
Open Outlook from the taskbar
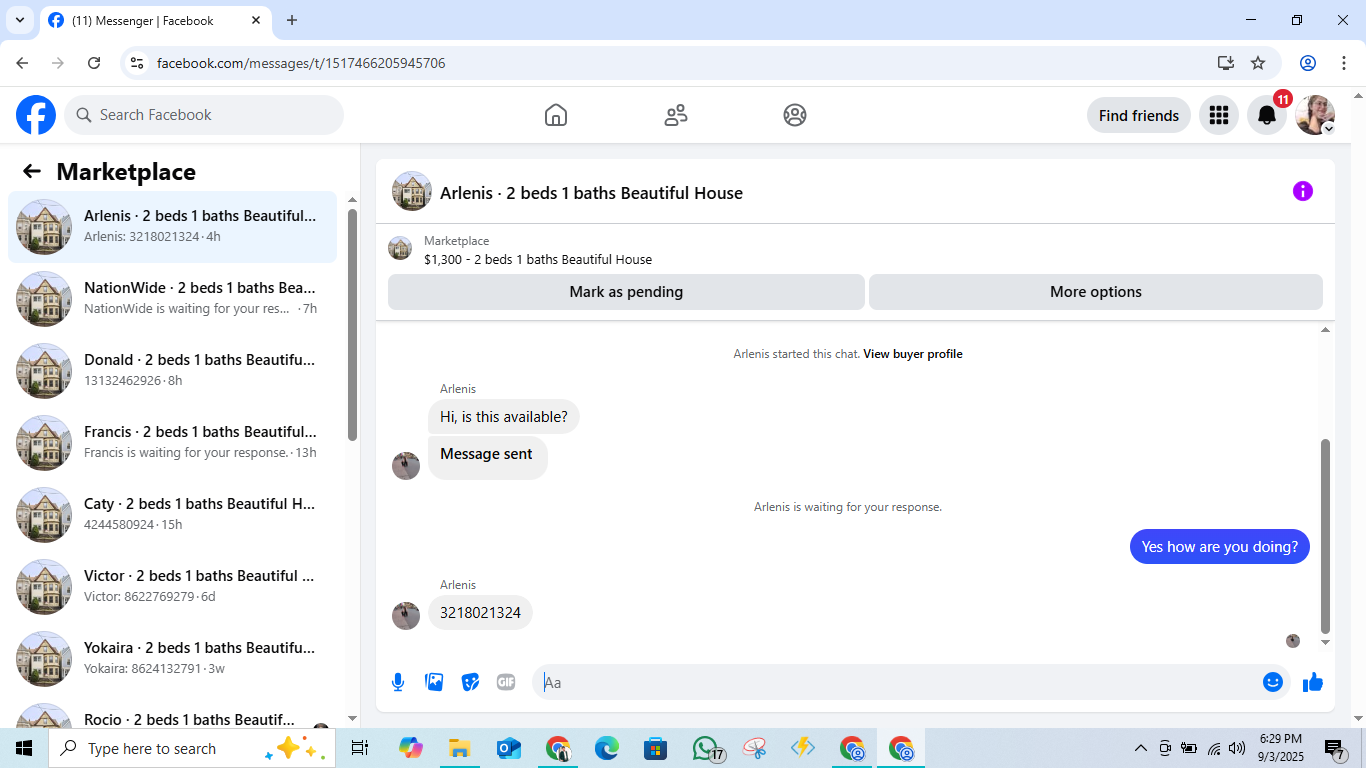[x=509, y=748]
